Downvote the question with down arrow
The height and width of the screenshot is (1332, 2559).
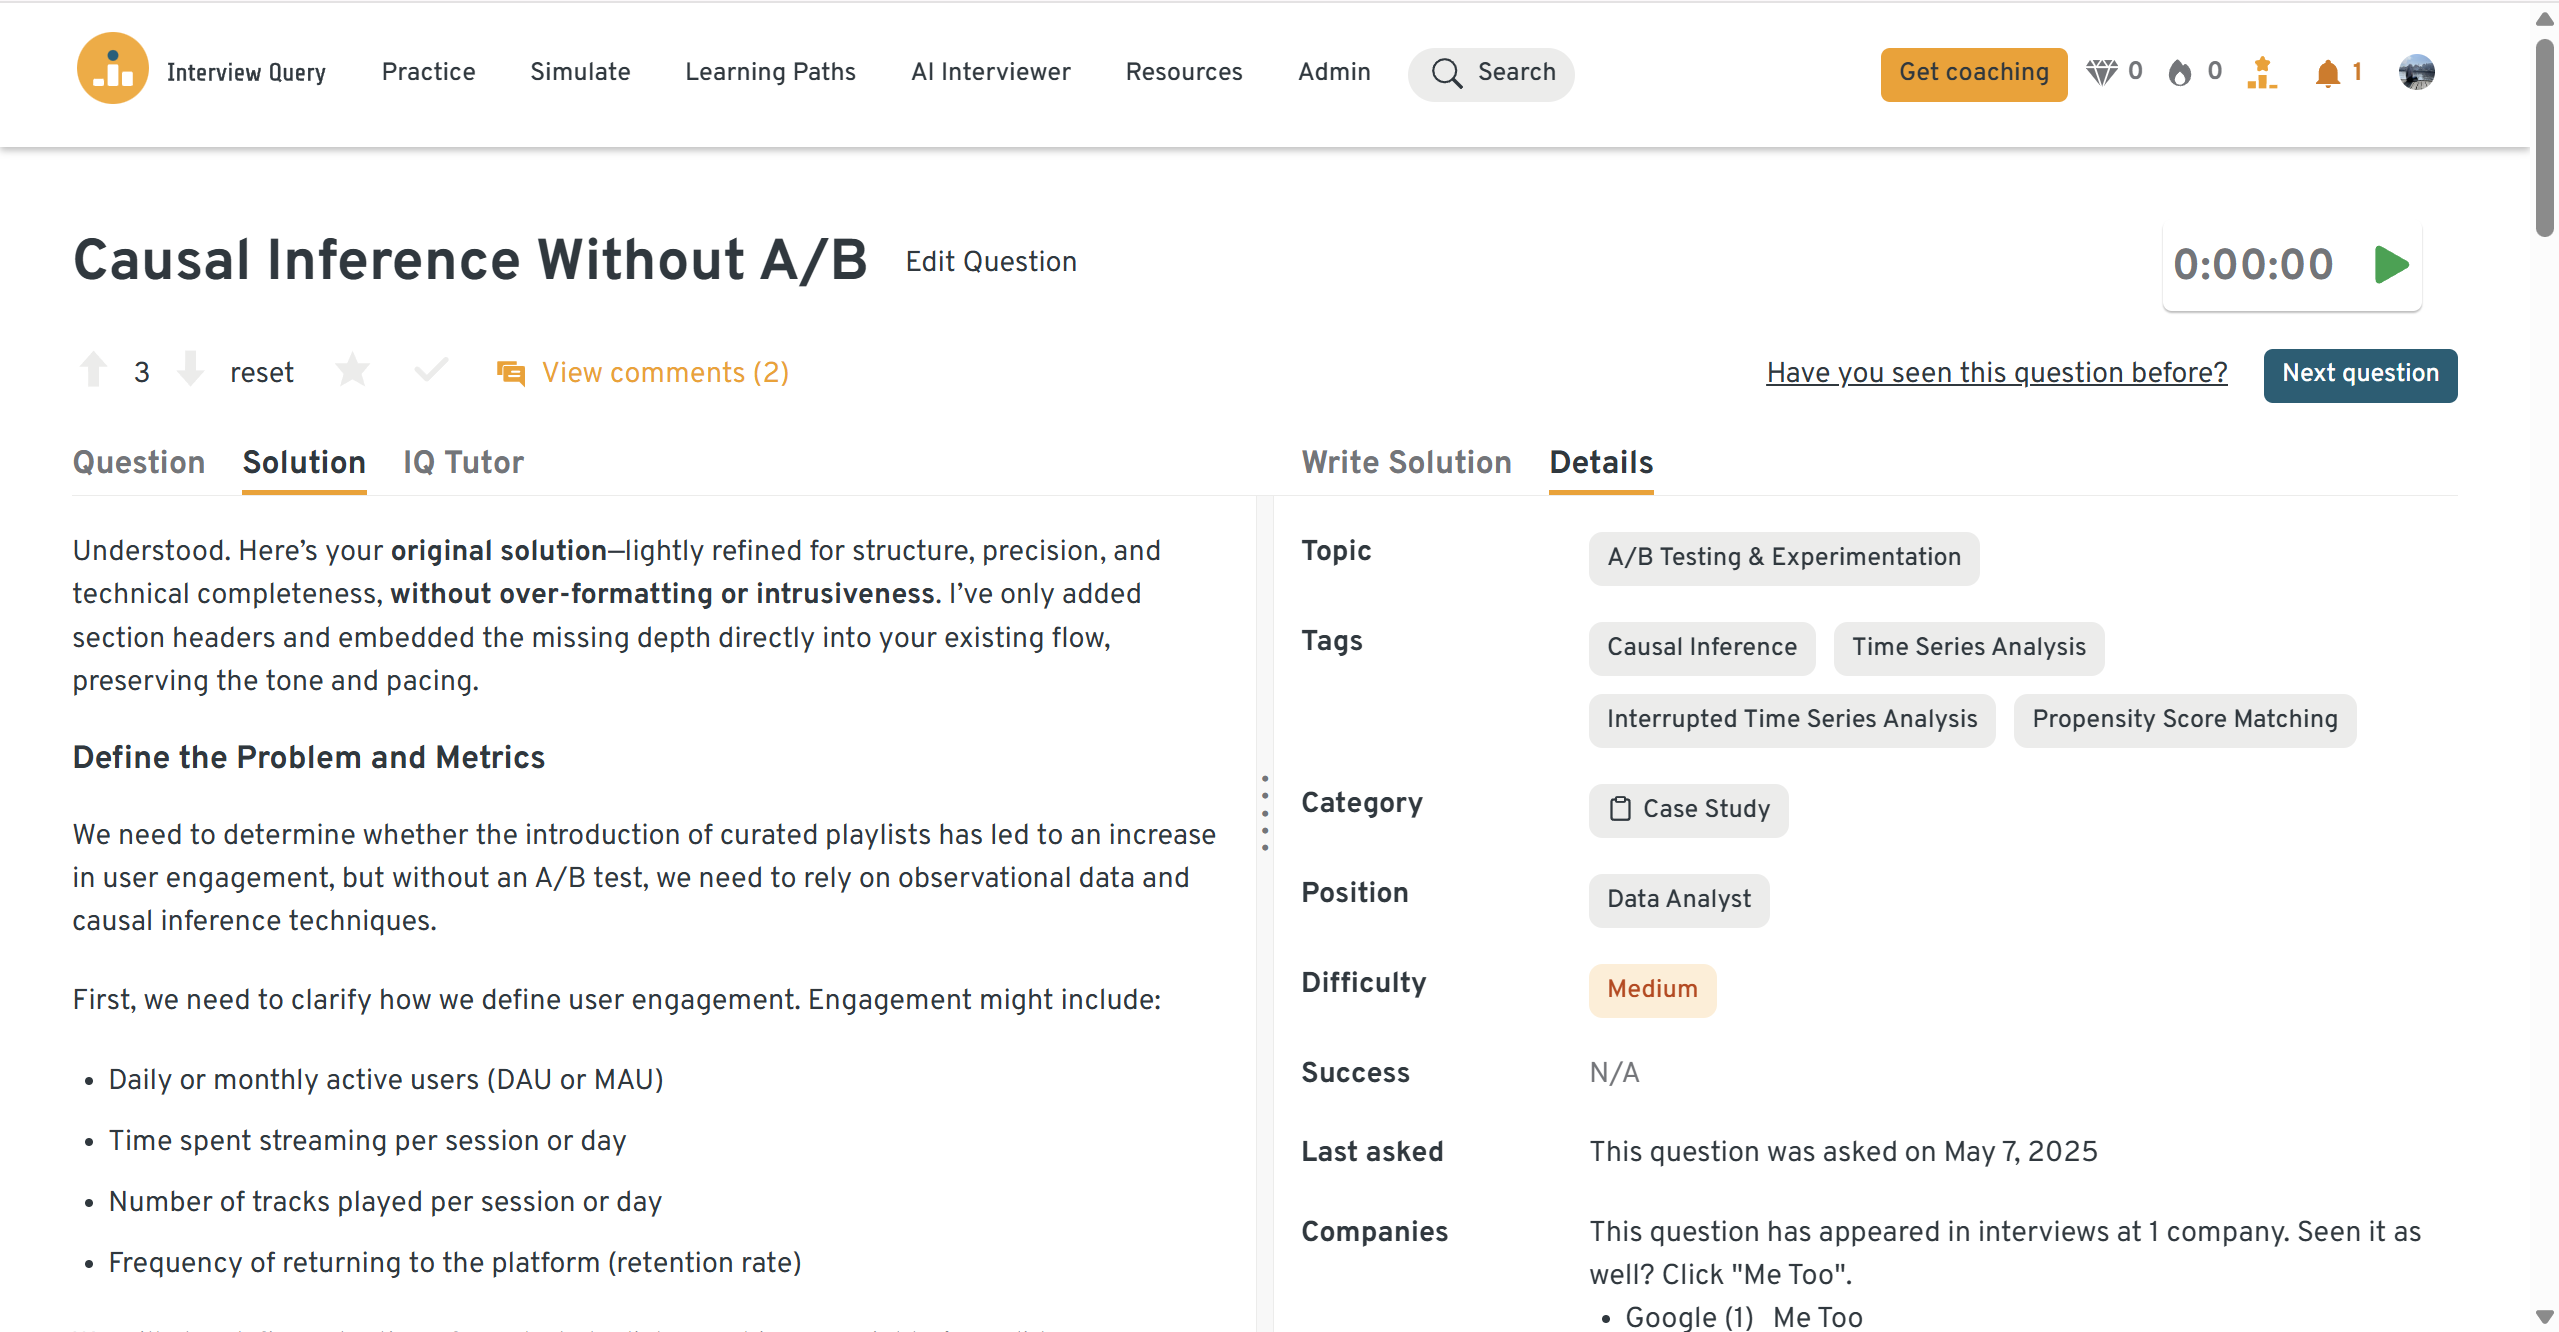coord(190,370)
